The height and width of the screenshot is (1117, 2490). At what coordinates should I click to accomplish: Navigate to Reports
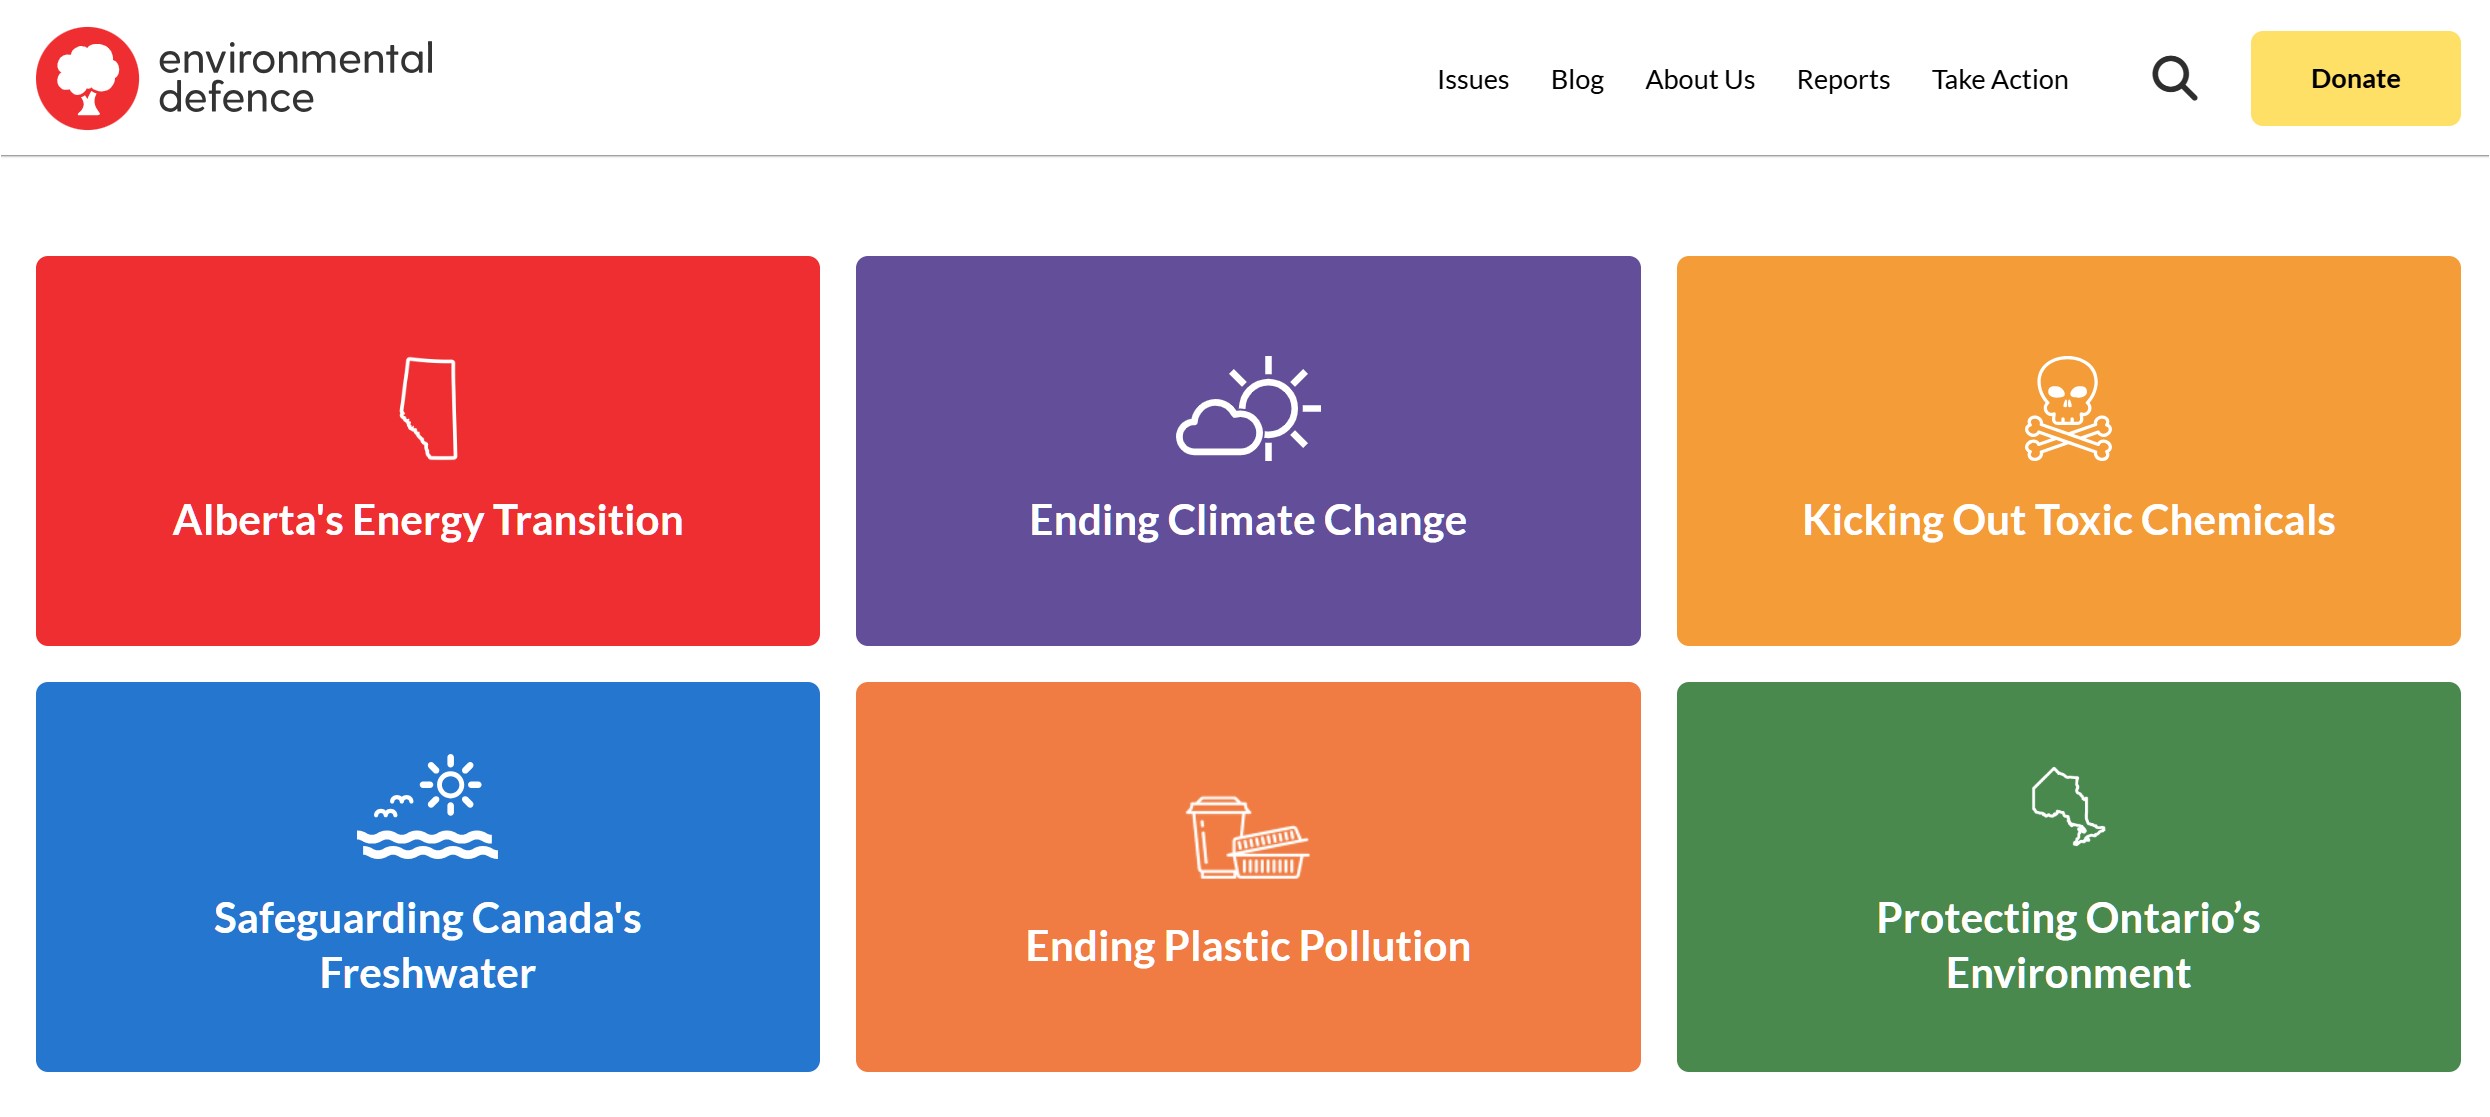tap(1843, 79)
